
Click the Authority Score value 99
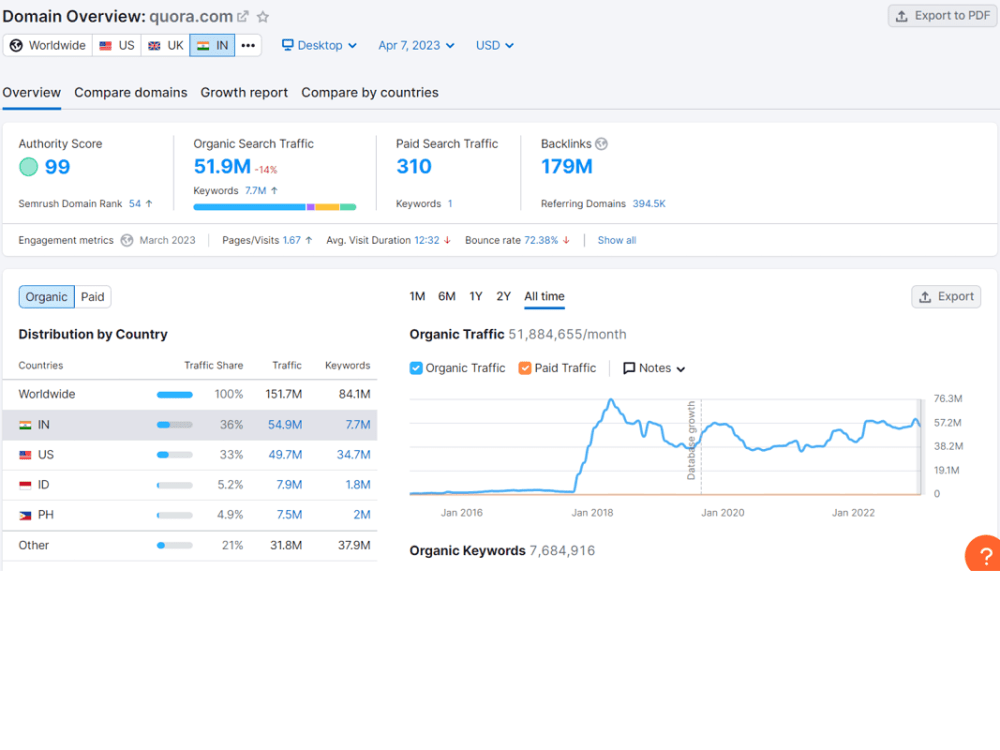[x=57, y=167]
